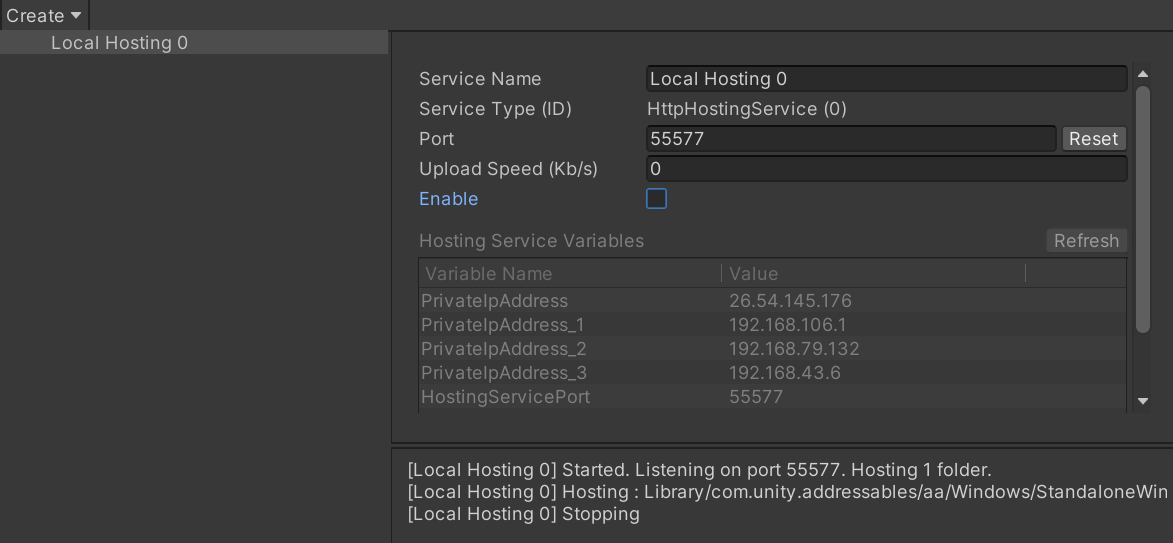This screenshot has width=1173, height=543.
Task: Open the Create dropdown menu
Action: [44, 15]
